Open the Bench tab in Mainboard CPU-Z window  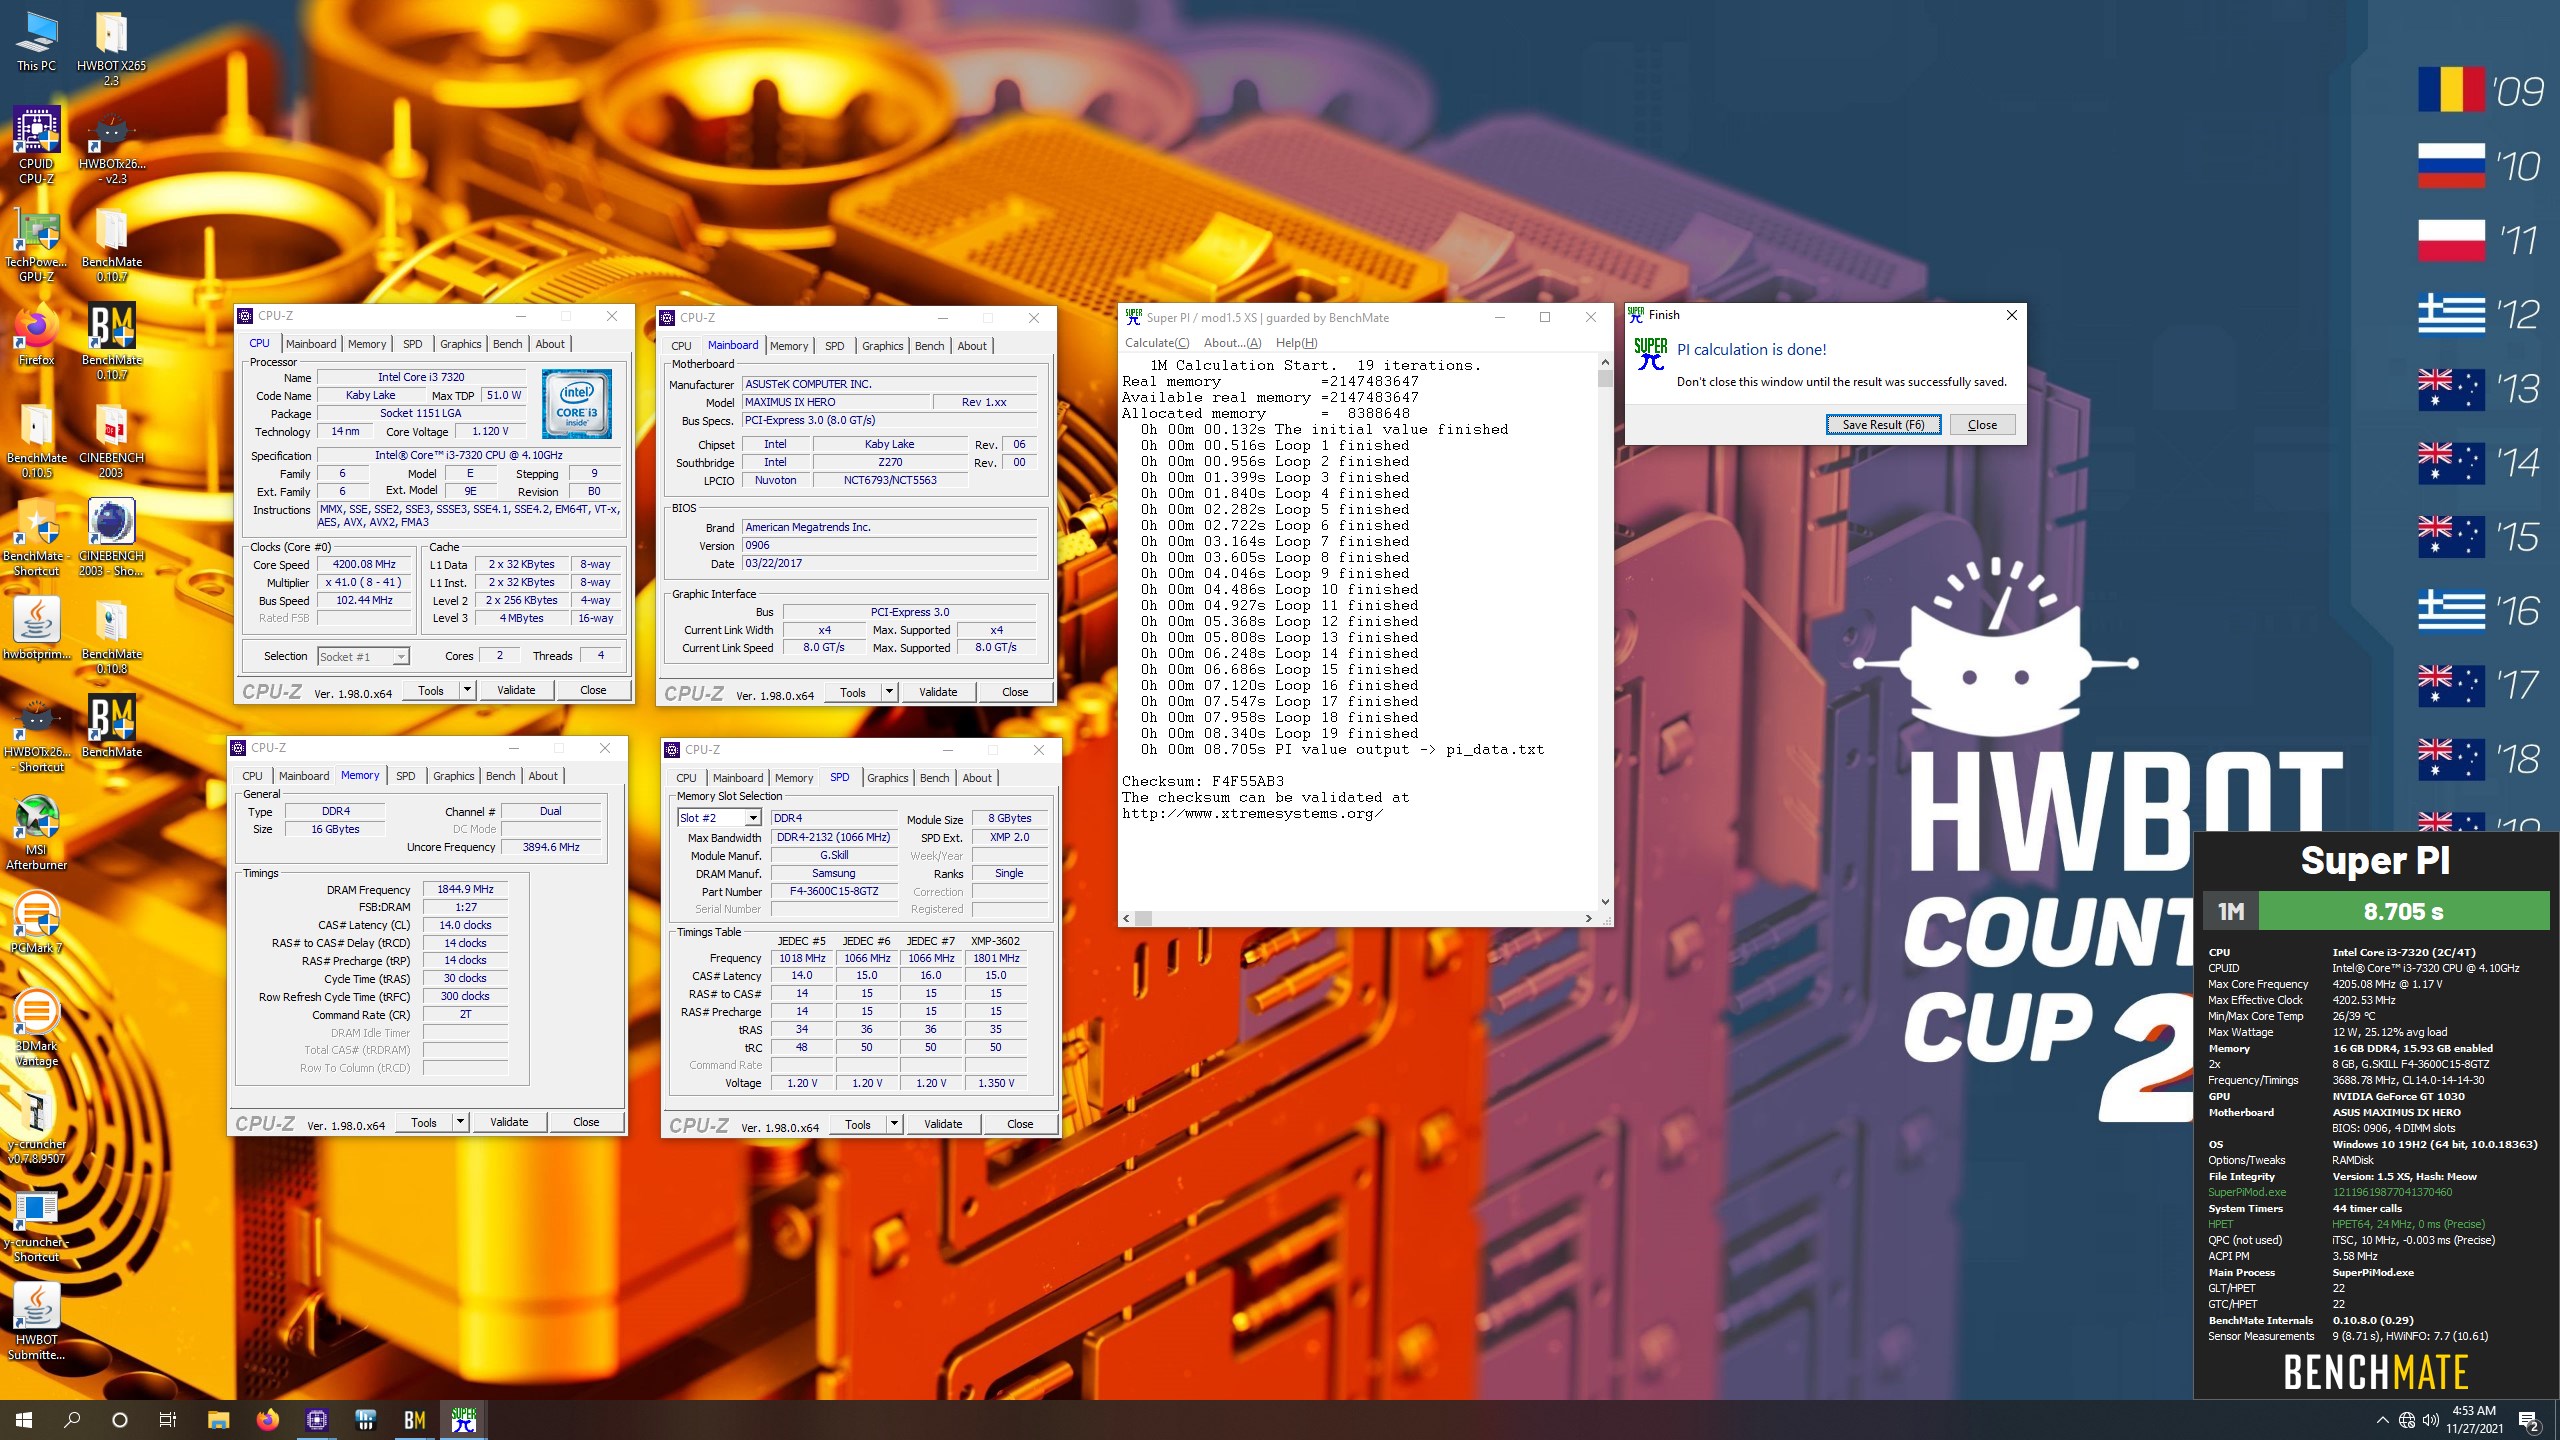tap(929, 346)
